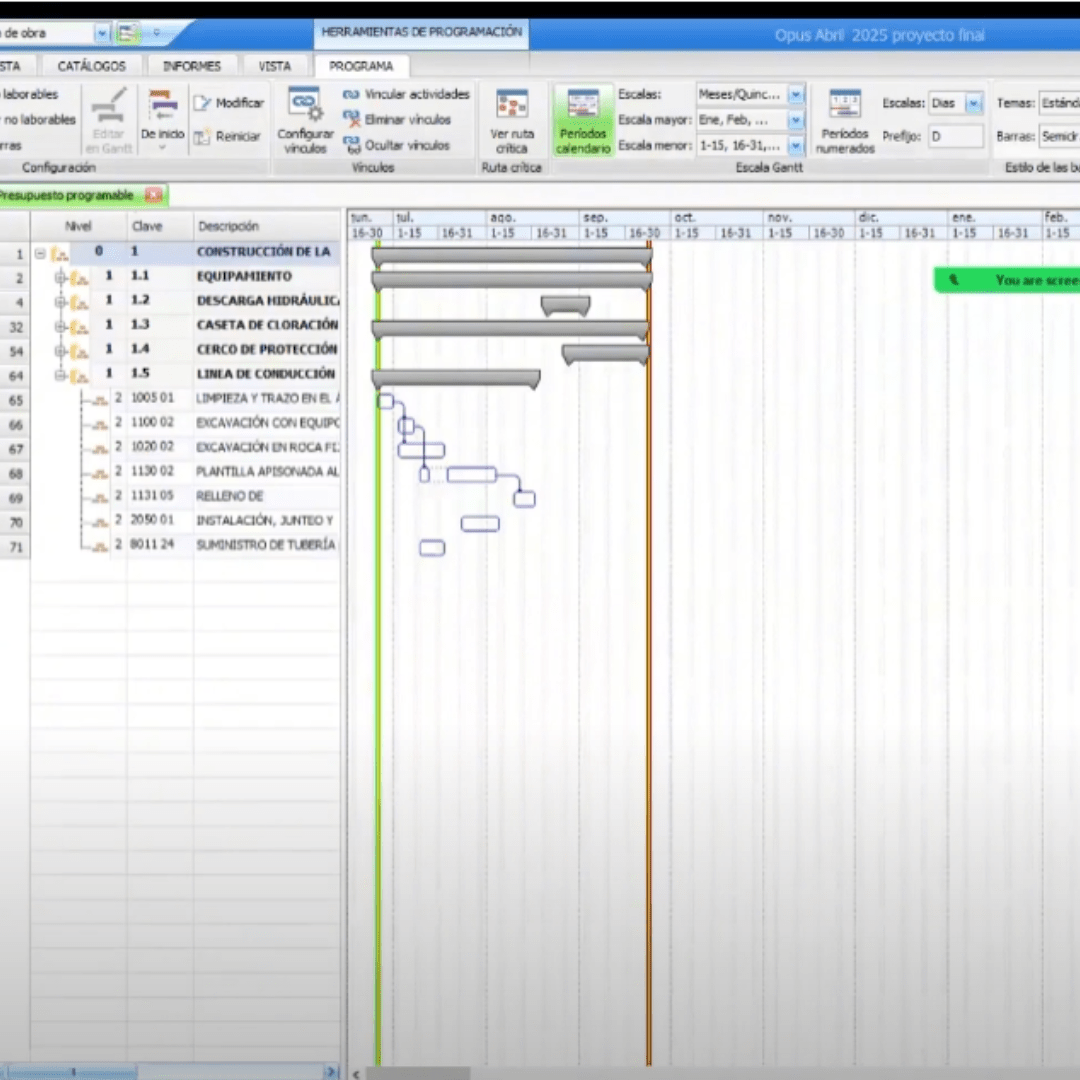Open the INFORMES ribbon tab
1080x1080 pixels.
[192, 66]
